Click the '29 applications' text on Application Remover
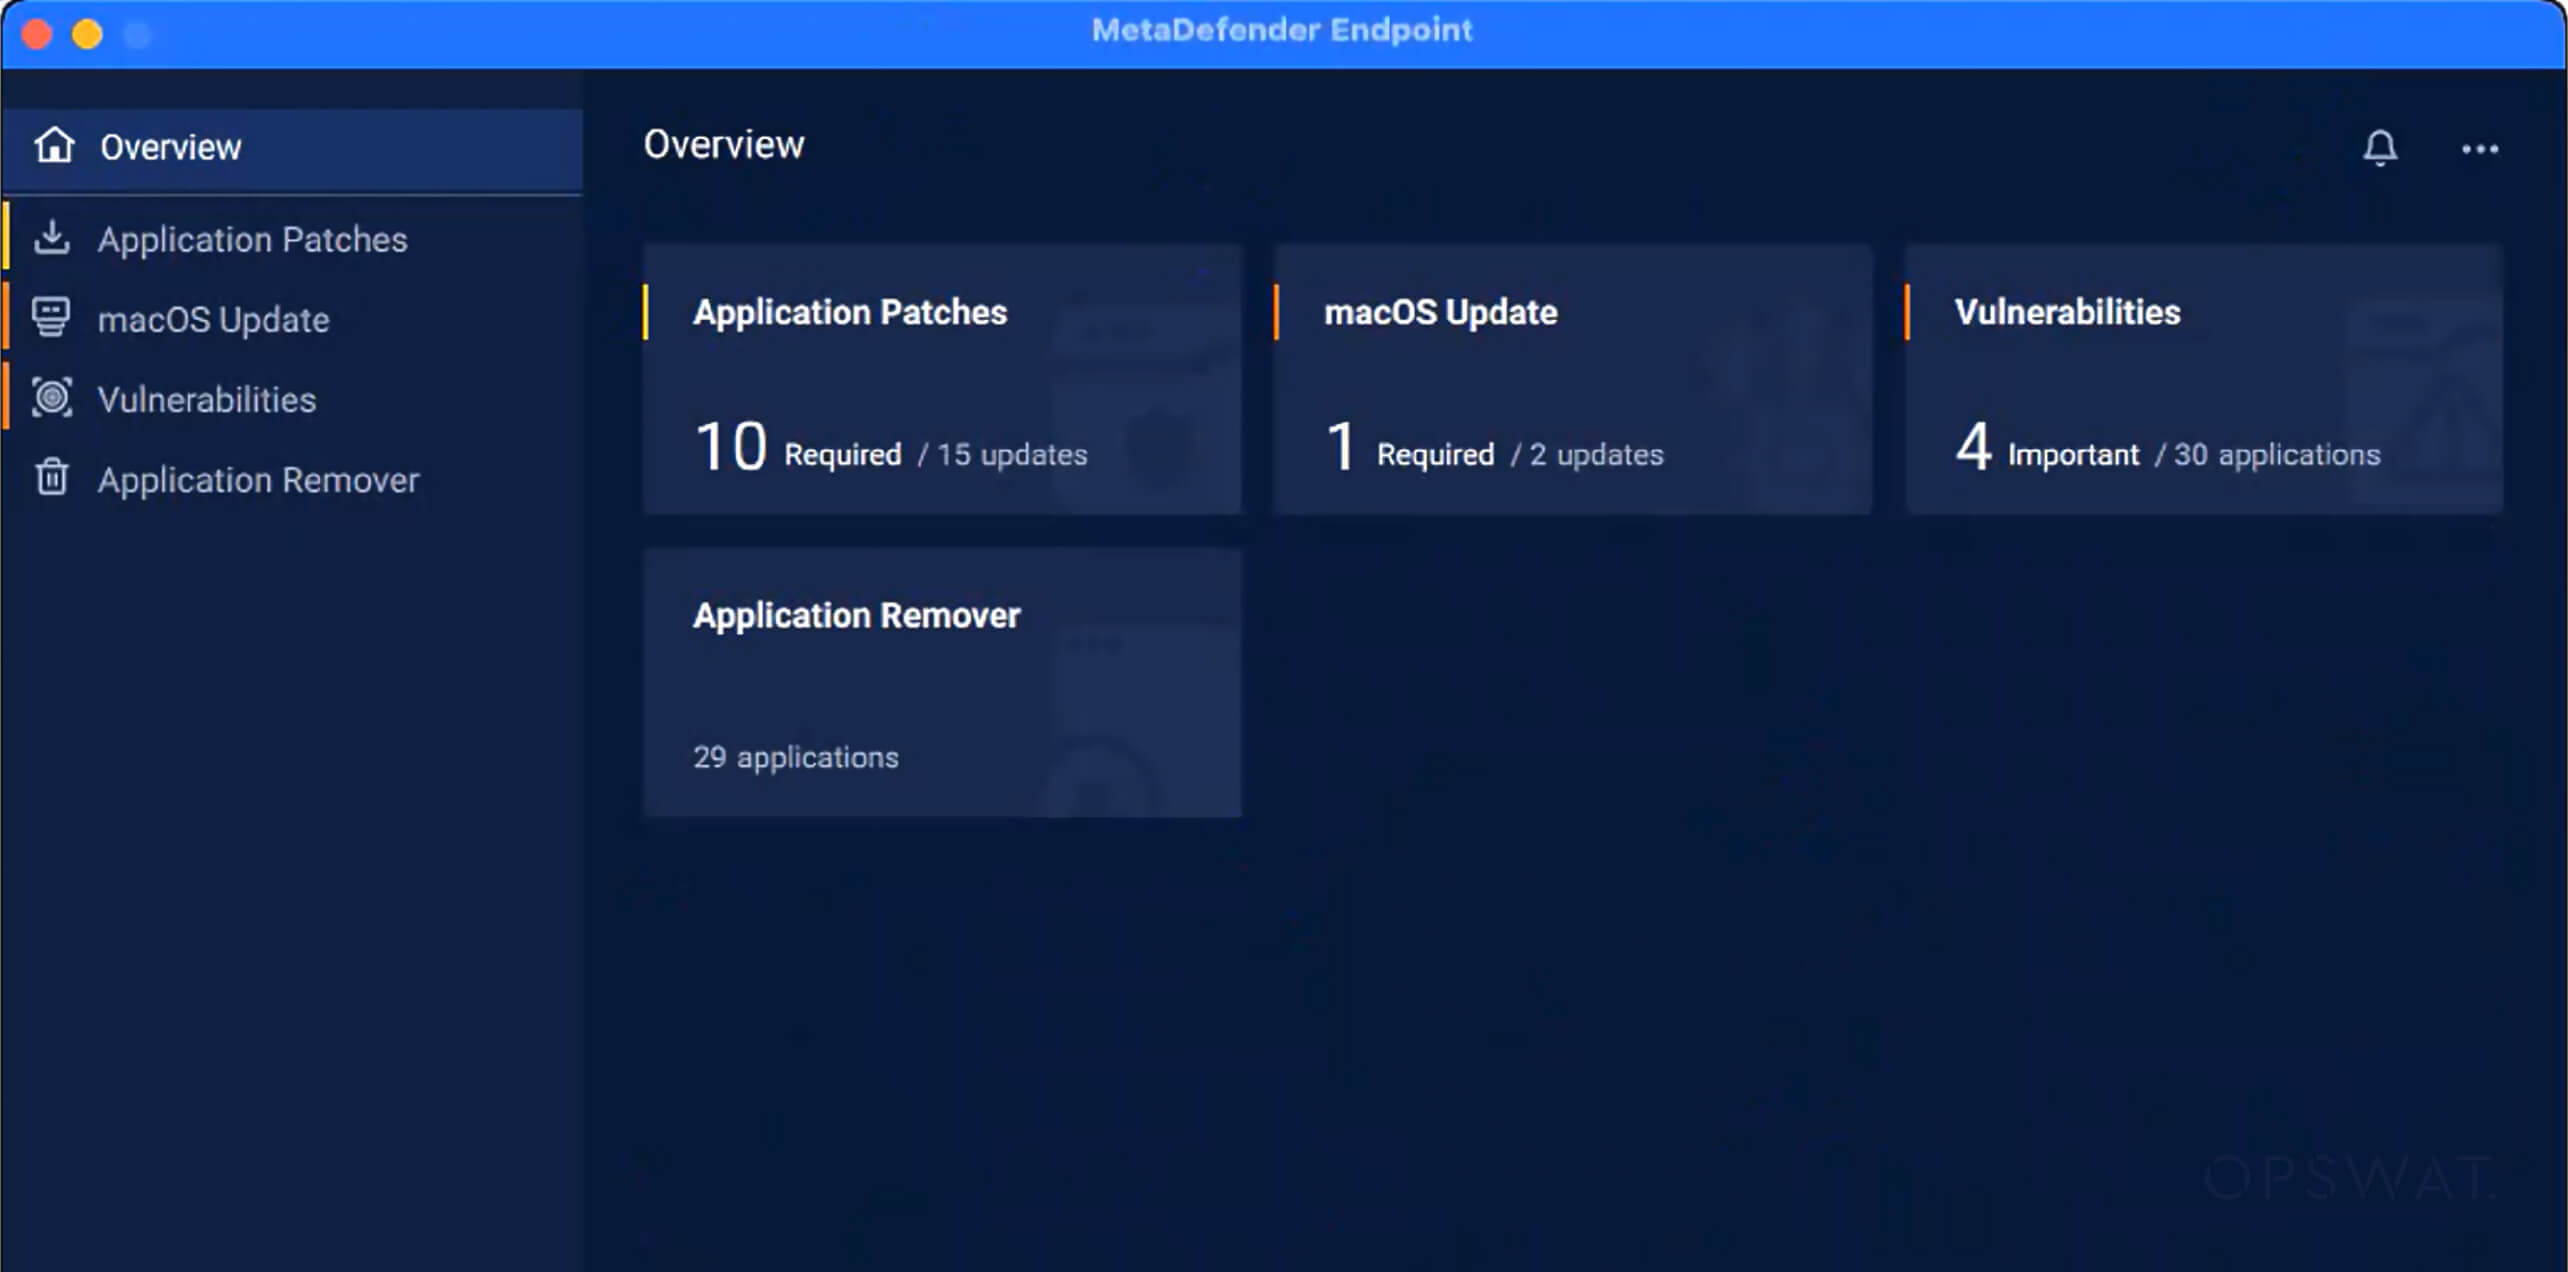Image resolution: width=2568 pixels, height=1272 pixels. point(795,757)
